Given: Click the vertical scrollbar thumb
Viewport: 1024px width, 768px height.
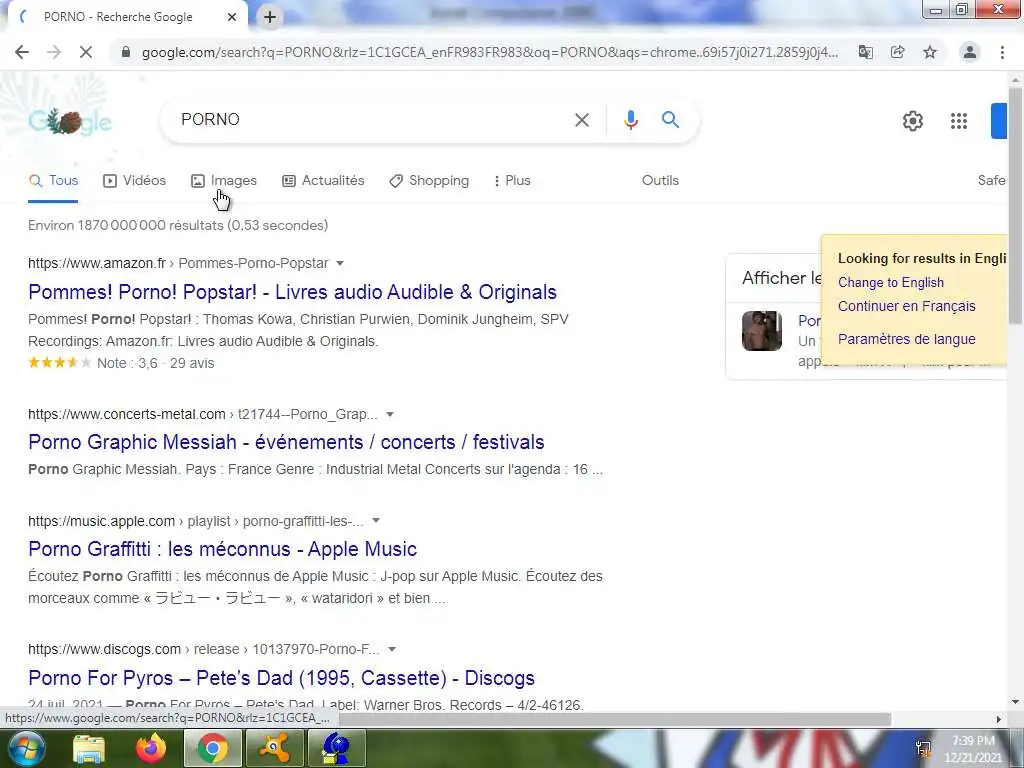Looking at the screenshot, I should tap(1015, 206).
